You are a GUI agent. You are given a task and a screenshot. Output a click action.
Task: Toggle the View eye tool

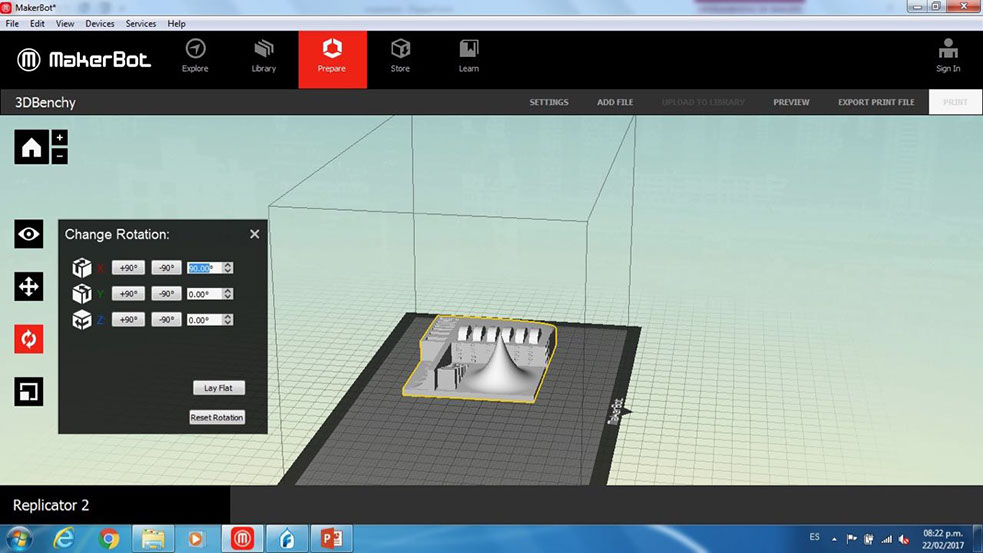click(29, 234)
